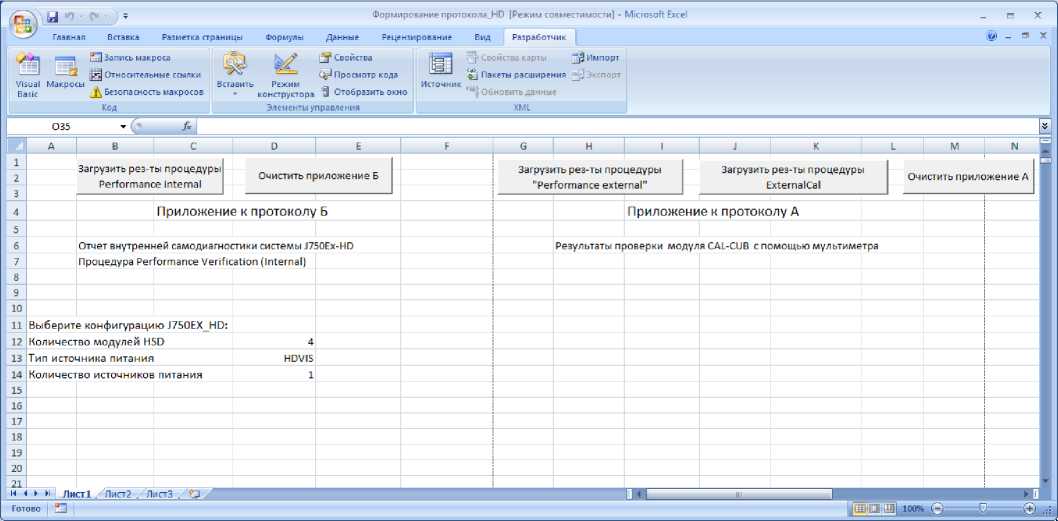Customize the Quick Access Toolbar dropdown
The width and height of the screenshot is (1058, 521).
click(126, 15)
